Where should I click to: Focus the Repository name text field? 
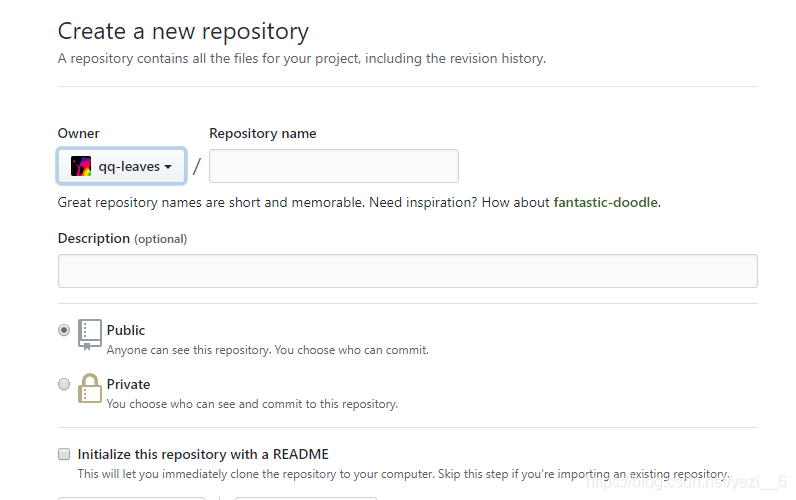(334, 166)
